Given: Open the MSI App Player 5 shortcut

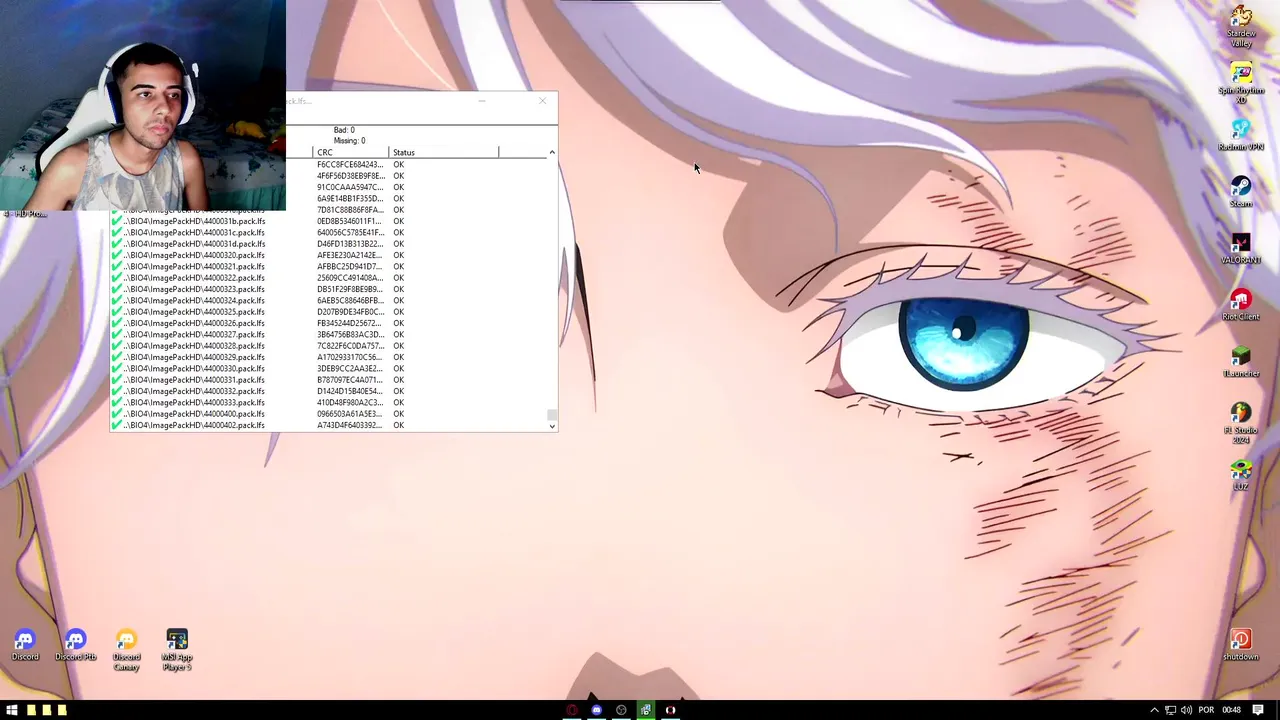Looking at the screenshot, I should click(x=177, y=651).
